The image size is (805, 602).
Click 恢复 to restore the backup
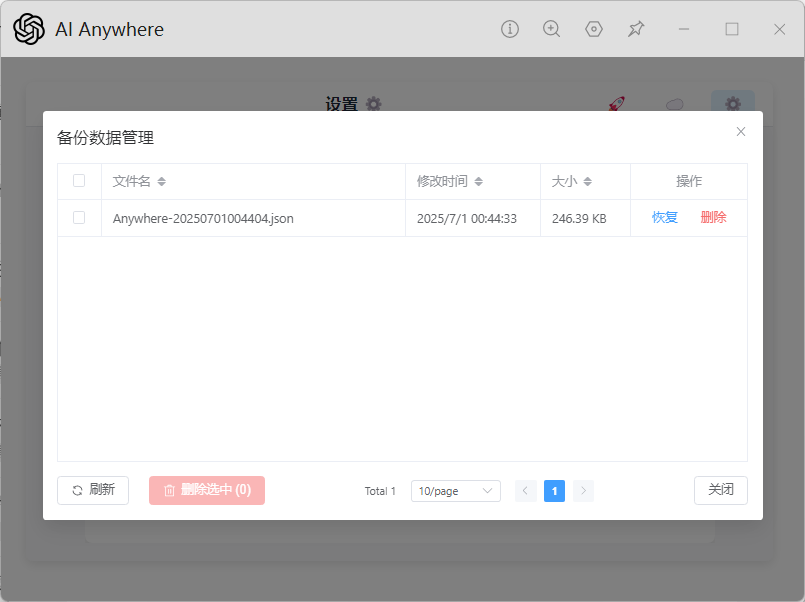(665, 218)
